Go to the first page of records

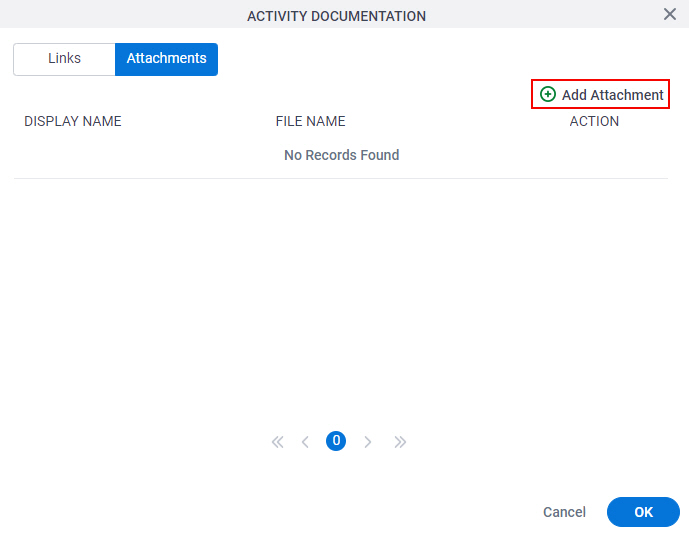[x=277, y=441]
